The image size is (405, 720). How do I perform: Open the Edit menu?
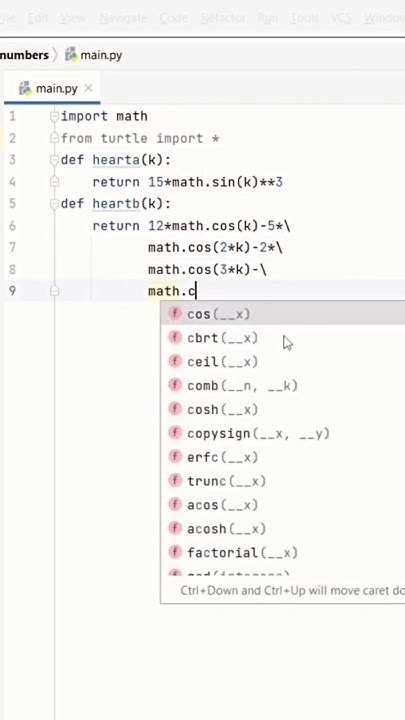(38, 18)
